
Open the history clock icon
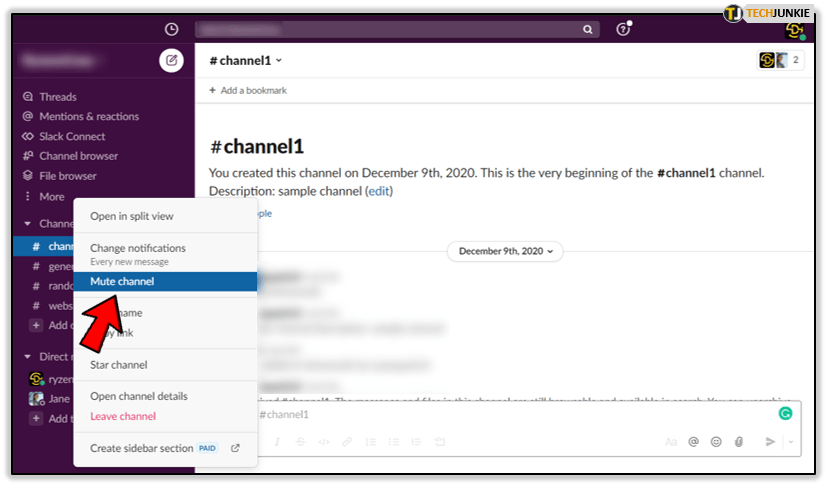click(x=171, y=29)
